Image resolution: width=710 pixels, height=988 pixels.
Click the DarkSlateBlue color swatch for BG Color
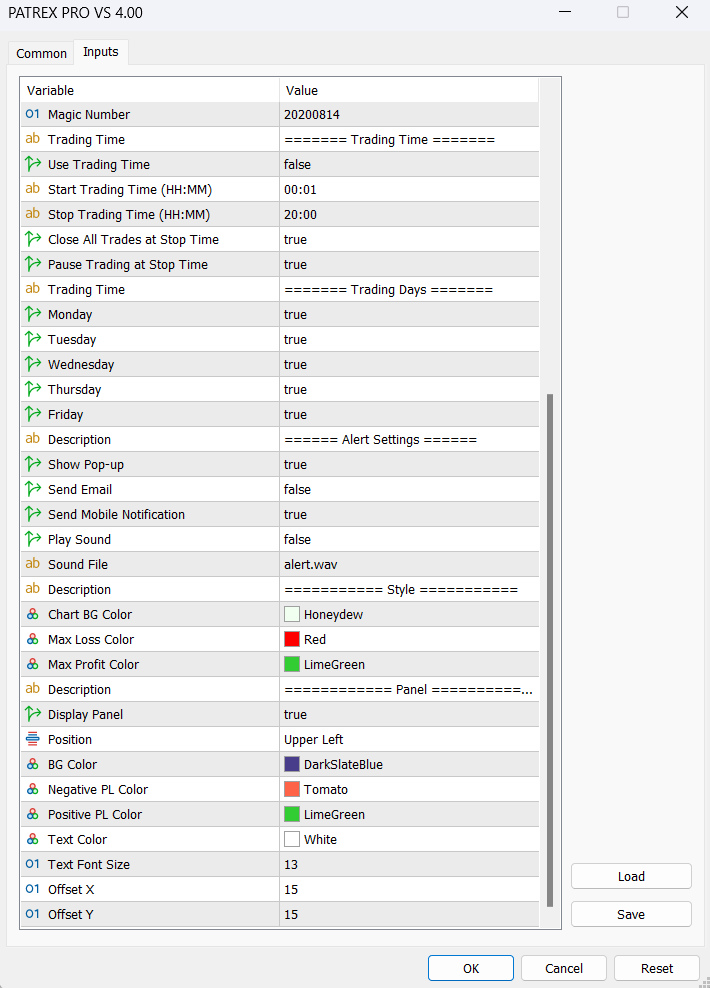point(292,764)
